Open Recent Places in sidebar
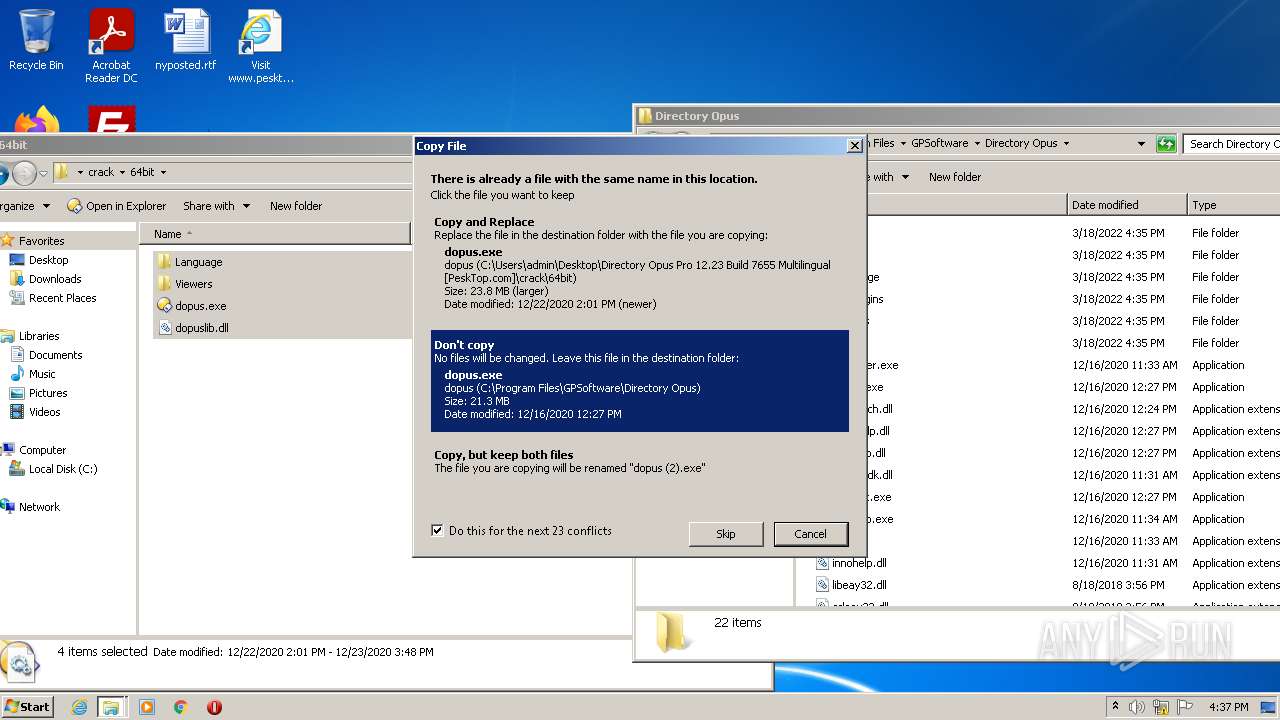 pos(62,298)
